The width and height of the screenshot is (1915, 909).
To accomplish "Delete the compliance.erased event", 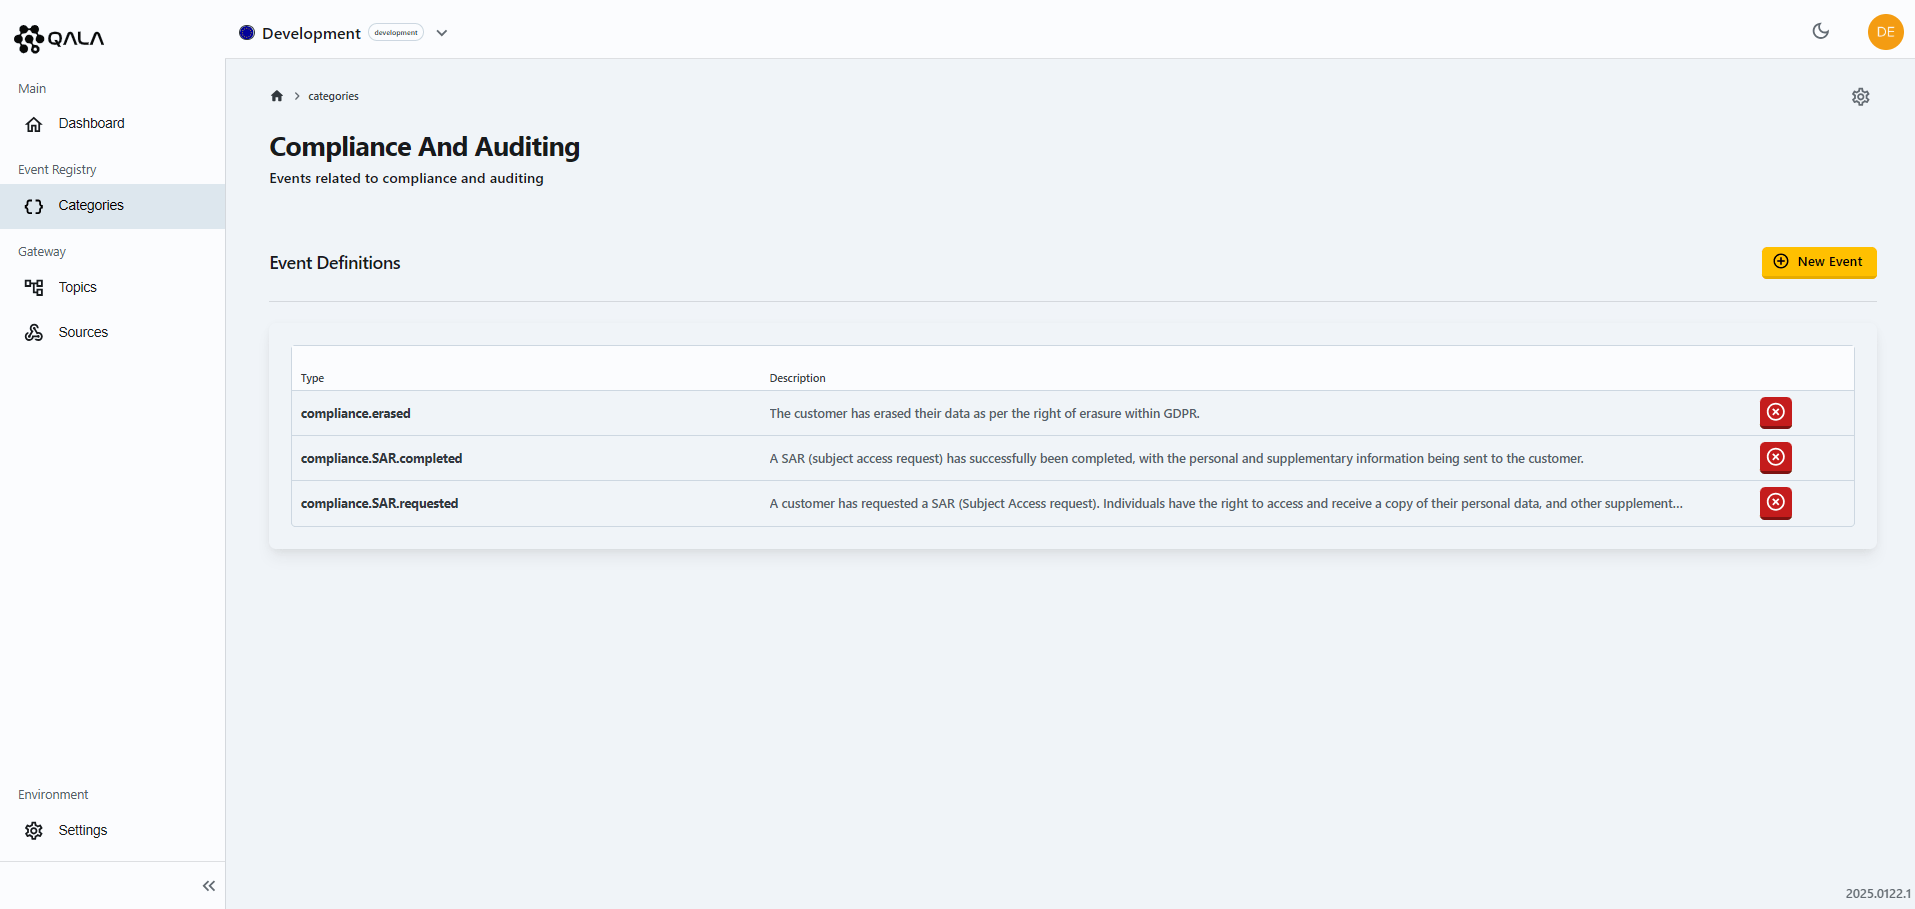I will tap(1775, 413).
